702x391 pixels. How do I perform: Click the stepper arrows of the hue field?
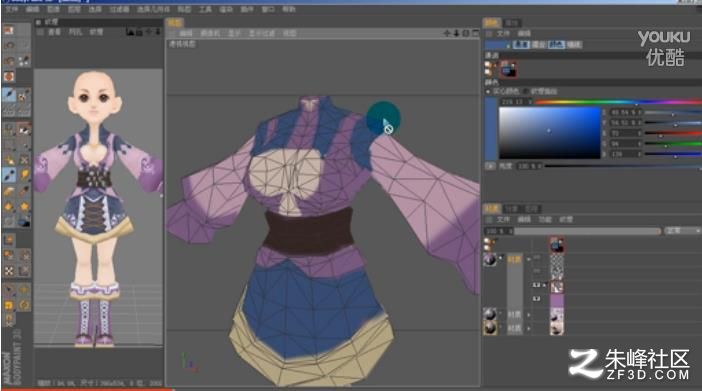coord(530,102)
